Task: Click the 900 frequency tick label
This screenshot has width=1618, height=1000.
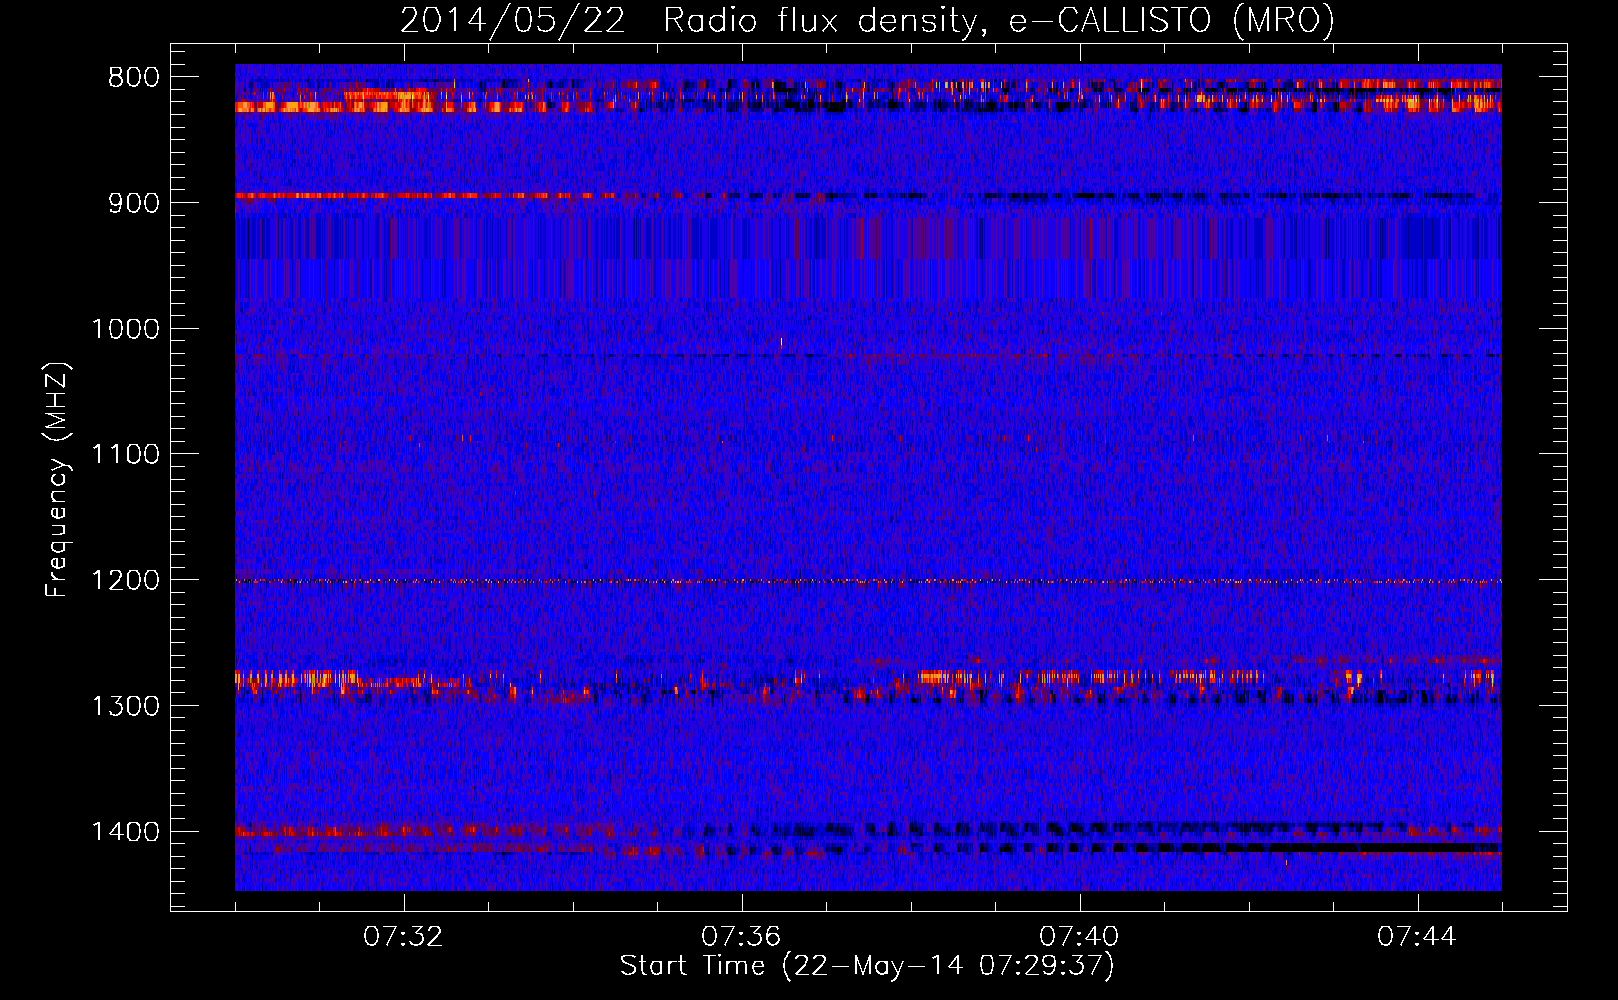Action: coord(133,203)
